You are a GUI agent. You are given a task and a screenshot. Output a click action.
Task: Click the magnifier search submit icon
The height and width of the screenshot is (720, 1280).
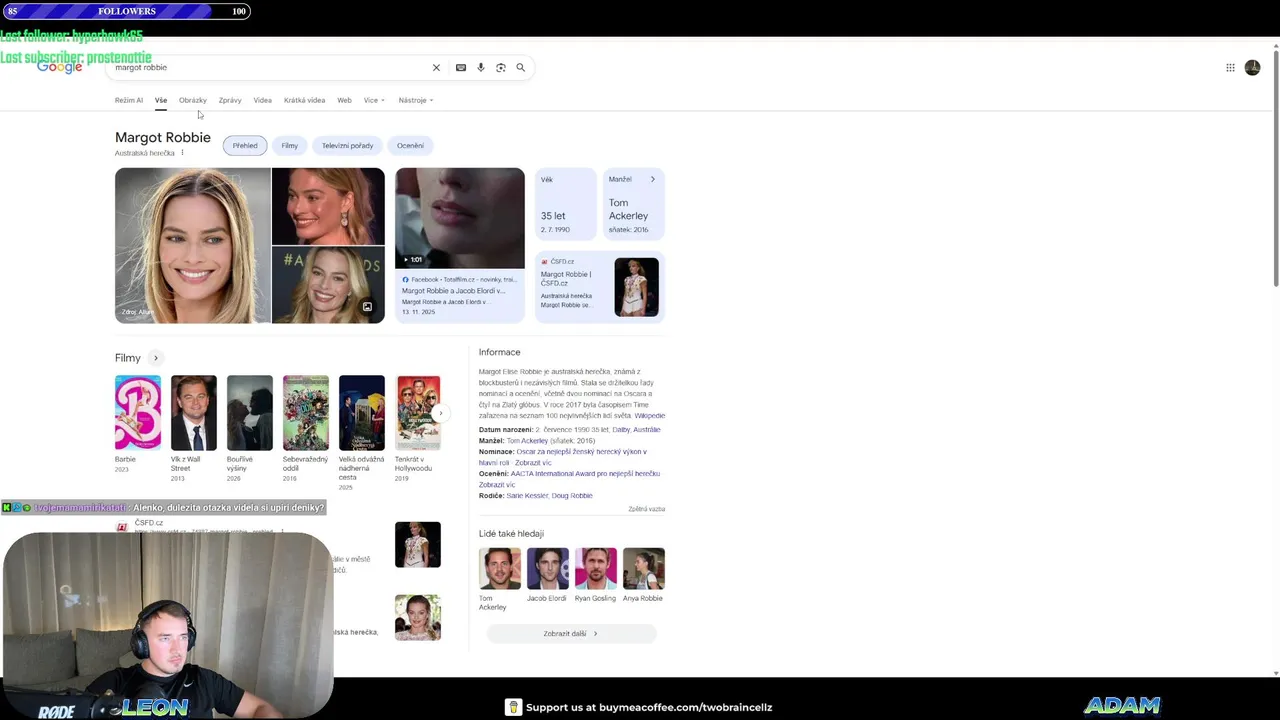[521, 68]
